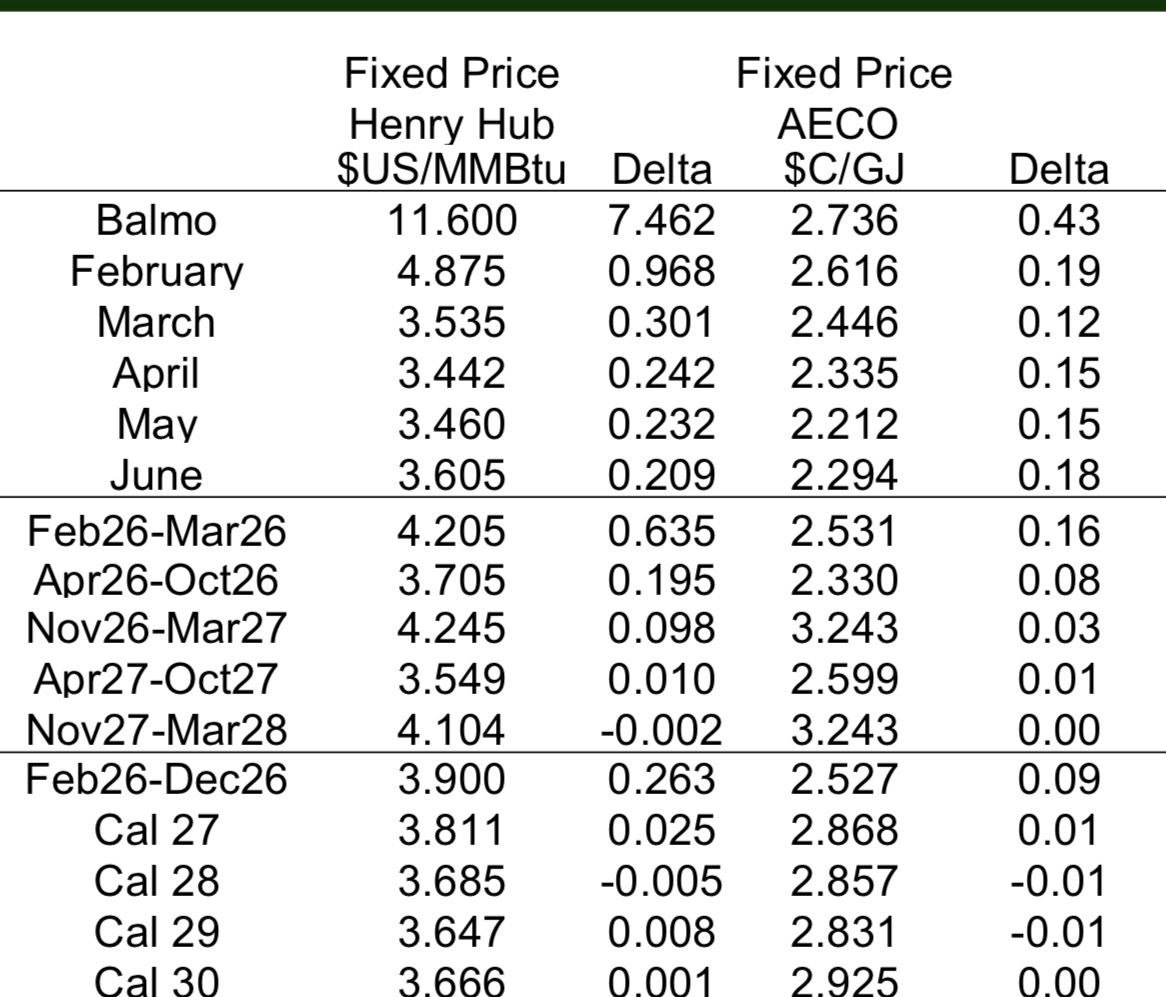Click the April row label
This screenshot has height=997, width=1166.
(x=156, y=374)
